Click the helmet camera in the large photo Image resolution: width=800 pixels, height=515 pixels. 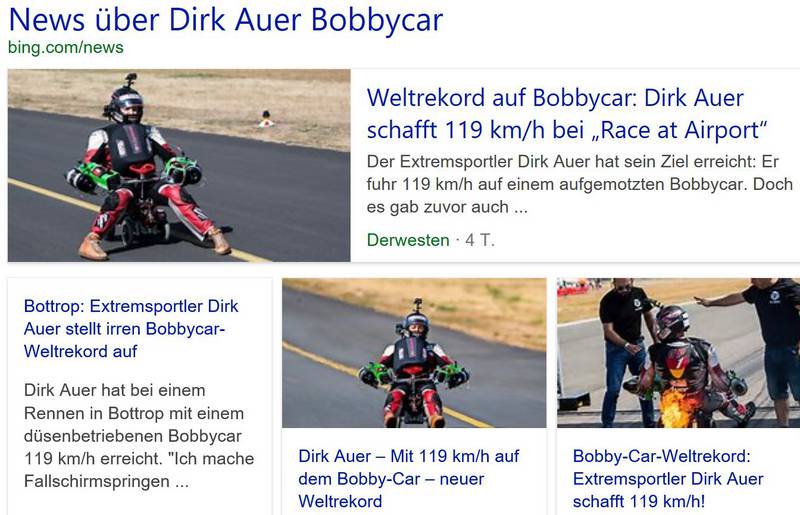coord(131,80)
